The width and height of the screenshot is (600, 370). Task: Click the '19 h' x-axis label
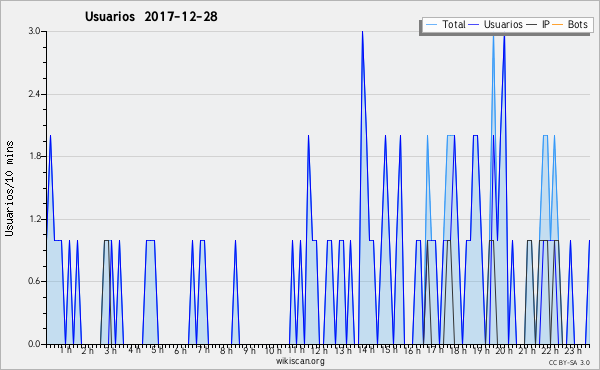[x=481, y=350]
